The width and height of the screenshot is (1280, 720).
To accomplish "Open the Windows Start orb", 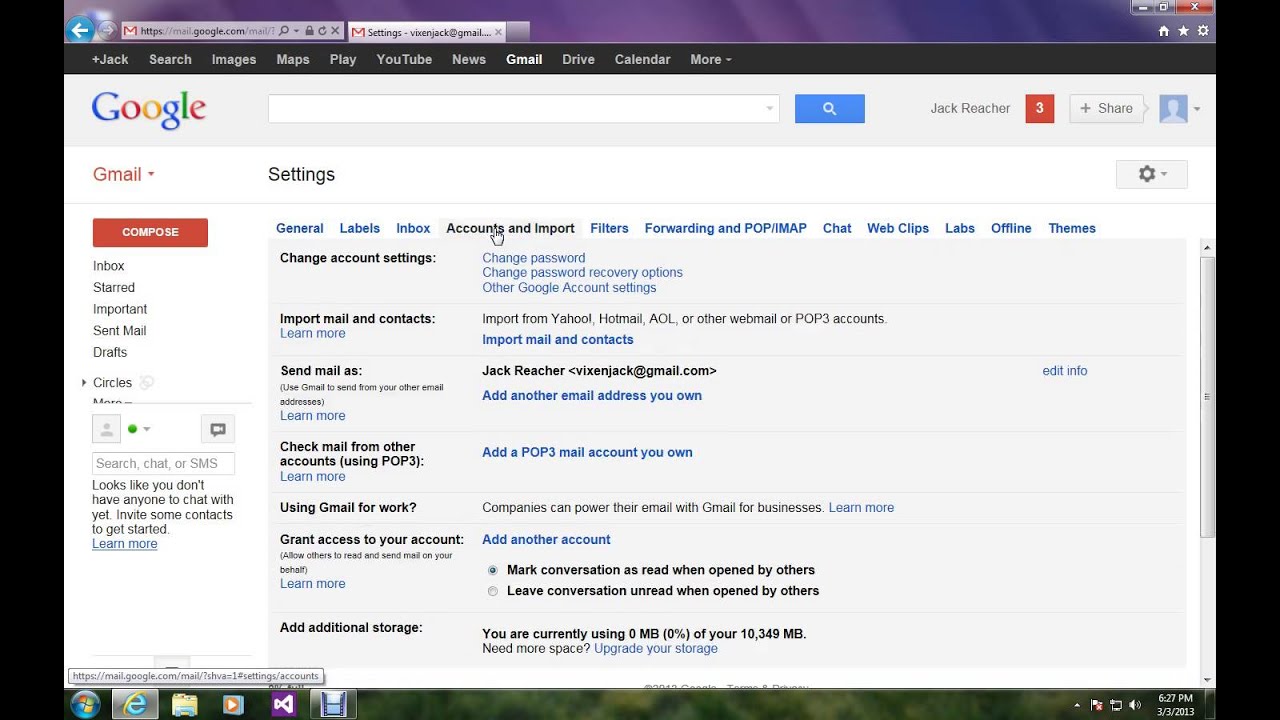I will click(x=85, y=704).
